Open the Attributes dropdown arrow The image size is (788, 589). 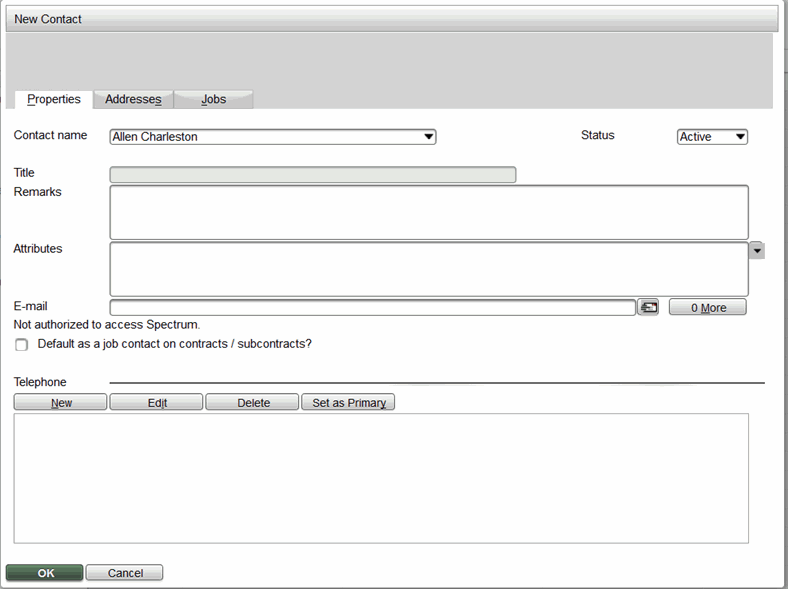[757, 250]
